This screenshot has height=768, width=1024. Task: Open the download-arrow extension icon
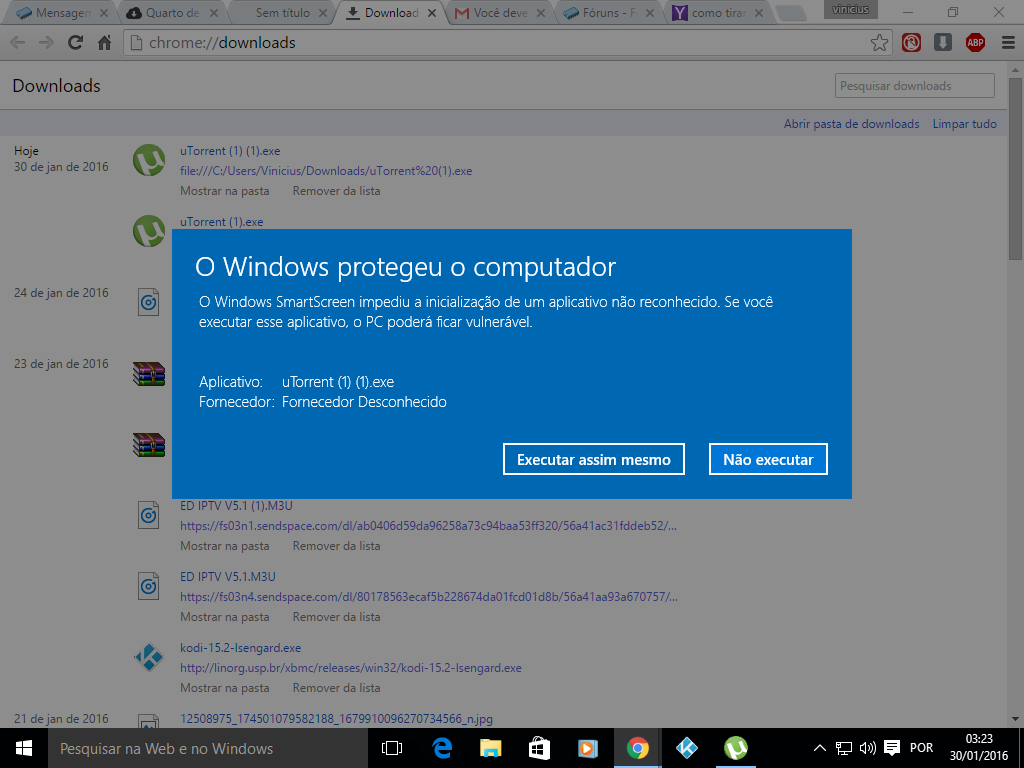pos(942,43)
